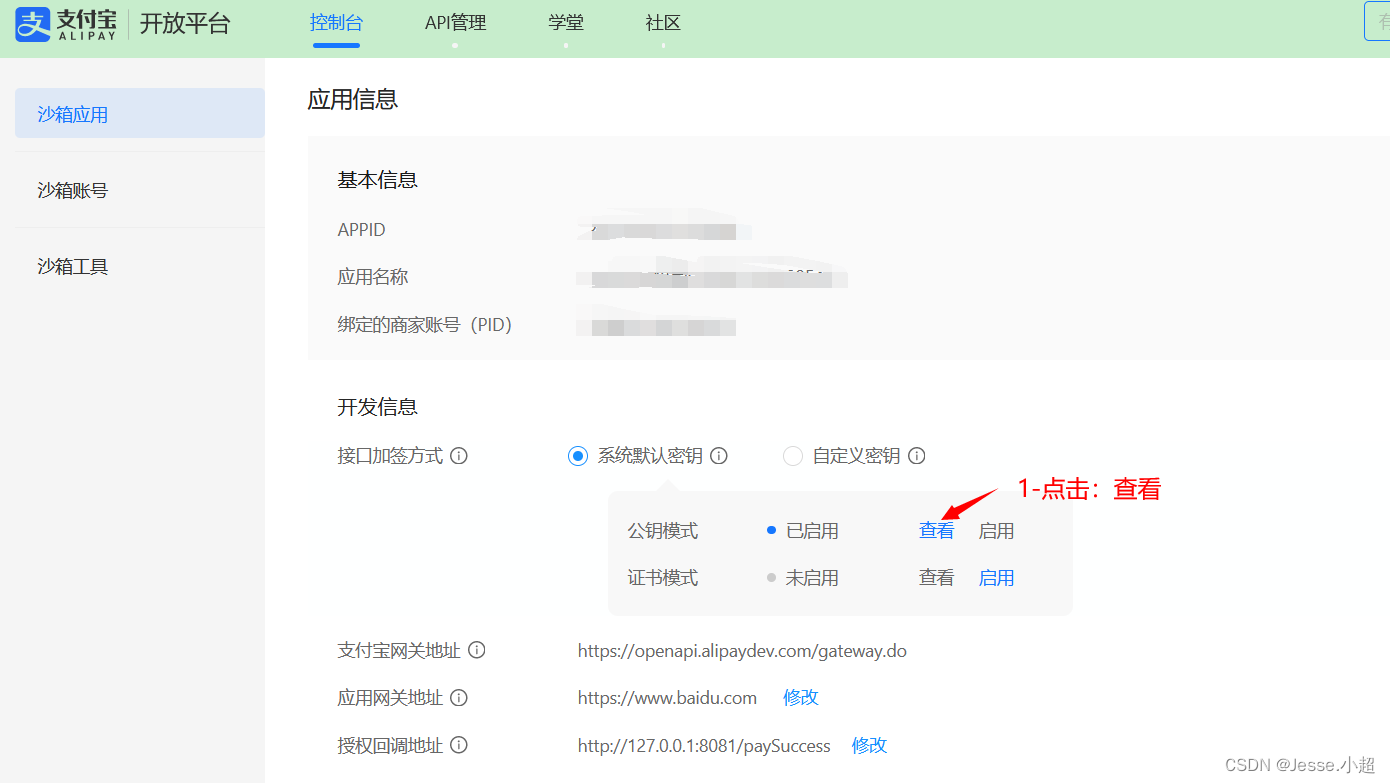The height and width of the screenshot is (783, 1390).
Task: Switch to the 学堂 tab
Action: click(566, 22)
